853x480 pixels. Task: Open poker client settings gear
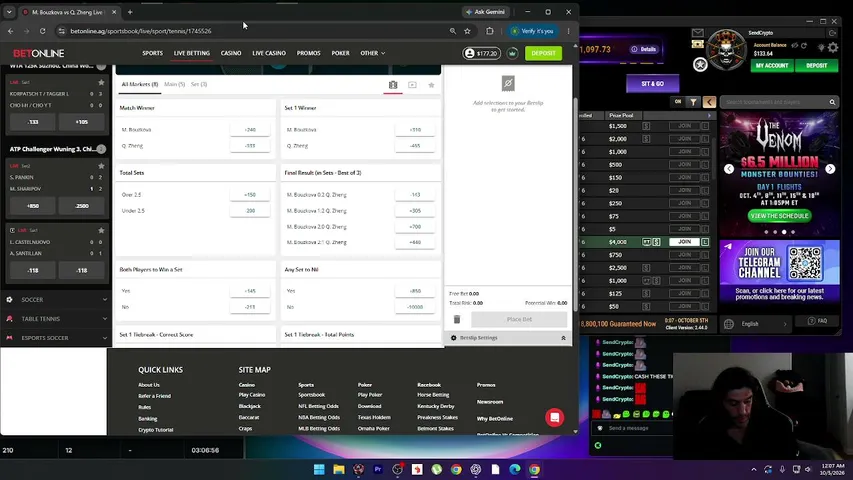tap(833, 48)
